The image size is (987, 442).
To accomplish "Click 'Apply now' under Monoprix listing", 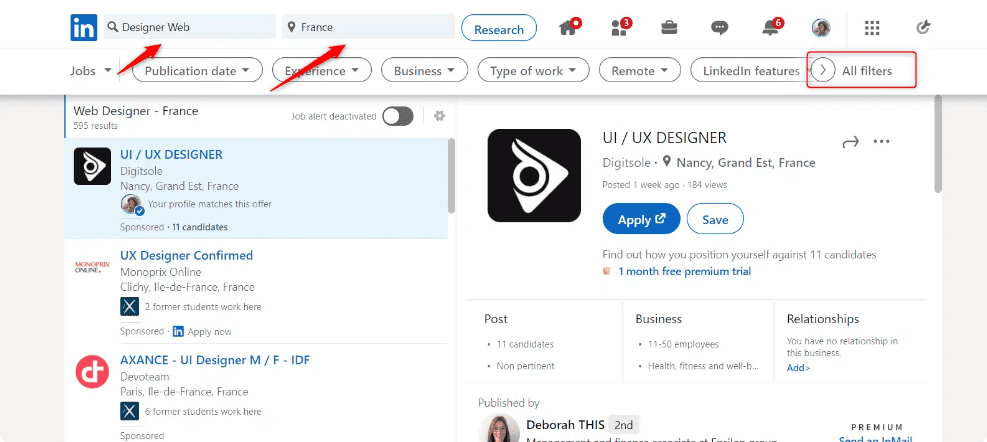I will pyautogui.click(x=210, y=332).
